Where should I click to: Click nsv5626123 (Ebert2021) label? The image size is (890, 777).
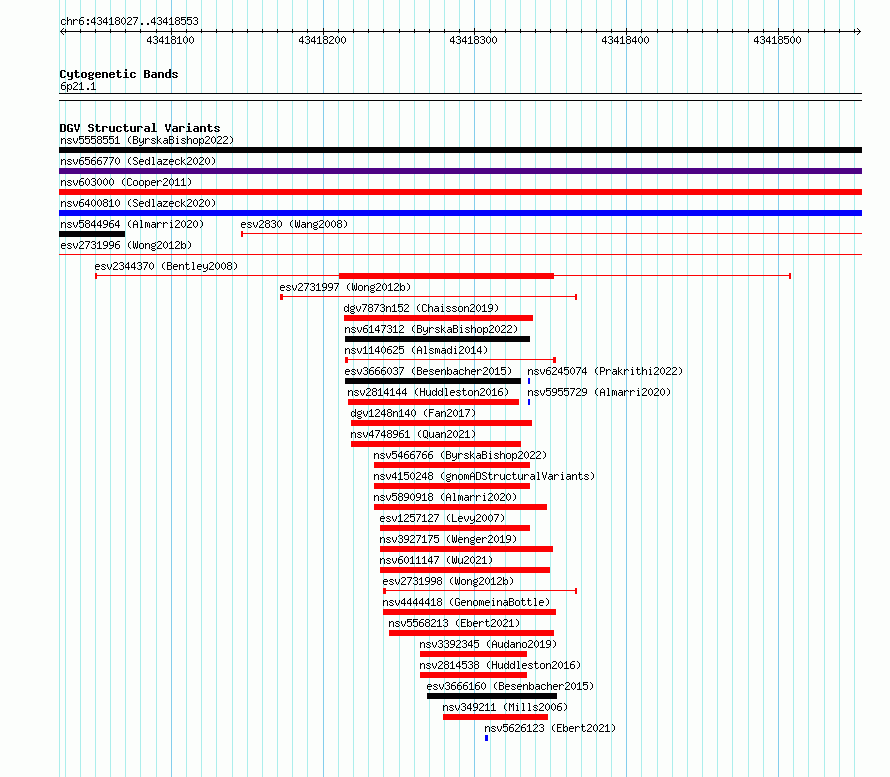[550, 728]
